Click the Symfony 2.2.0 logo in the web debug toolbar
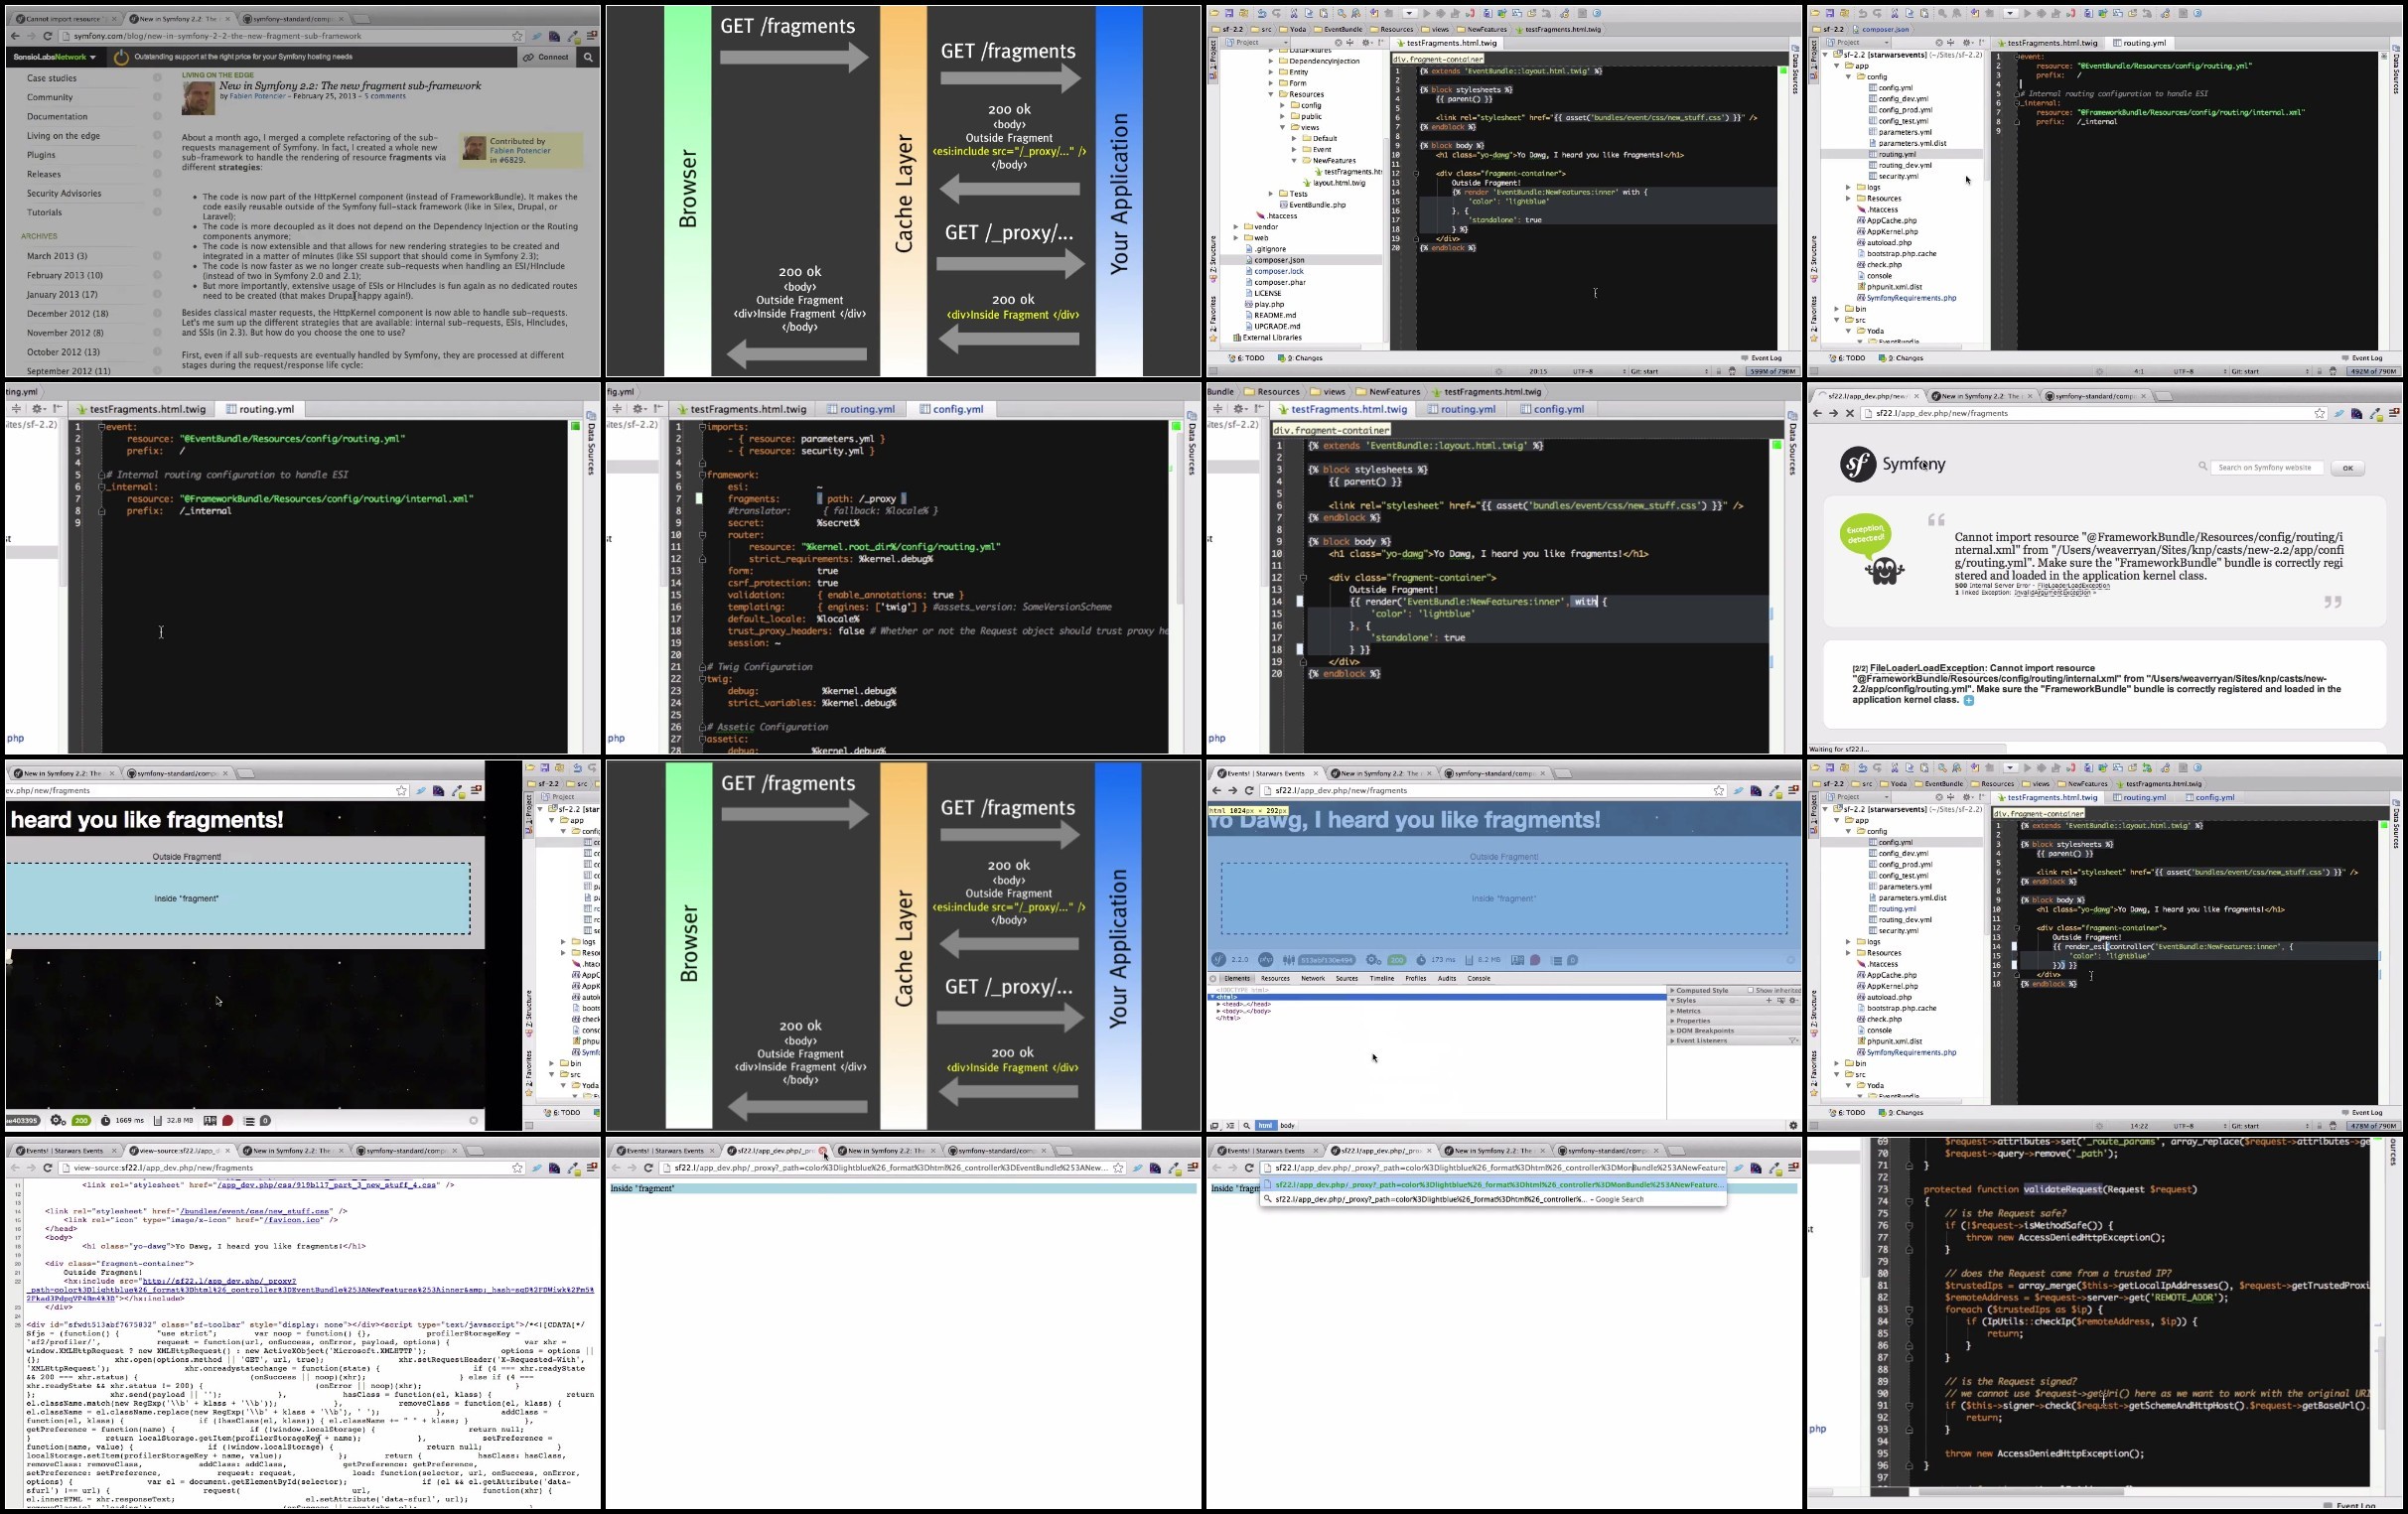Viewport: 2408px width, 1514px height. [x=1218, y=960]
